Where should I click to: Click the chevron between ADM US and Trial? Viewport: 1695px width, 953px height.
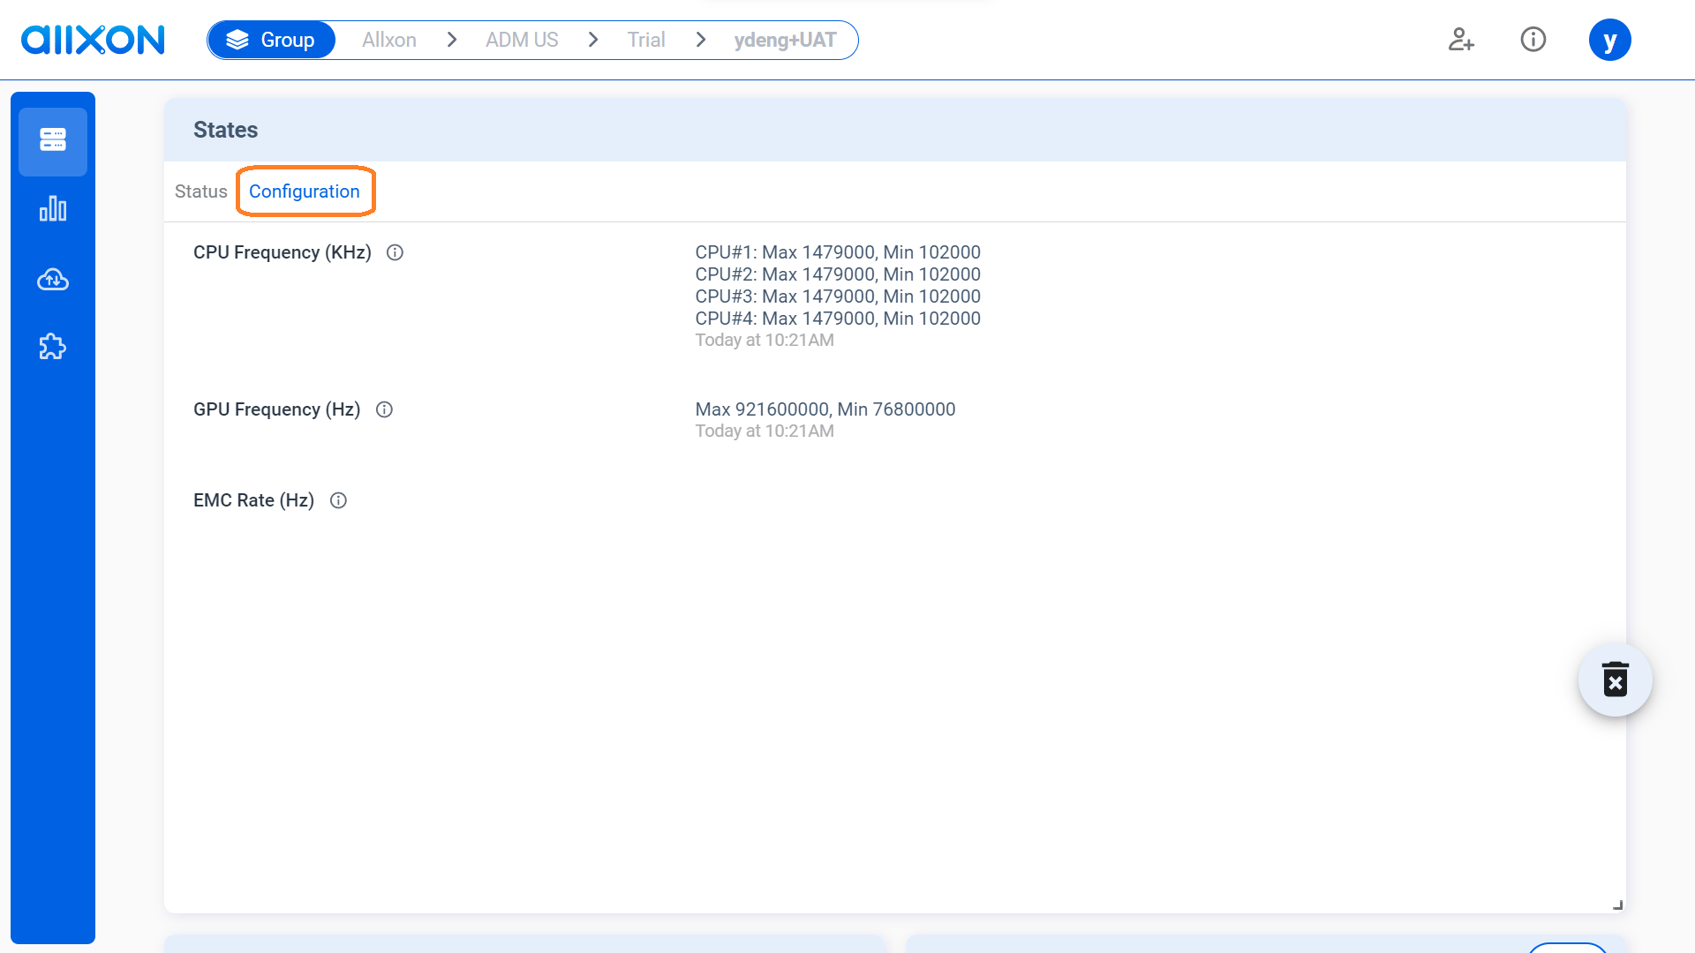pyautogui.click(x=593, y=39)
